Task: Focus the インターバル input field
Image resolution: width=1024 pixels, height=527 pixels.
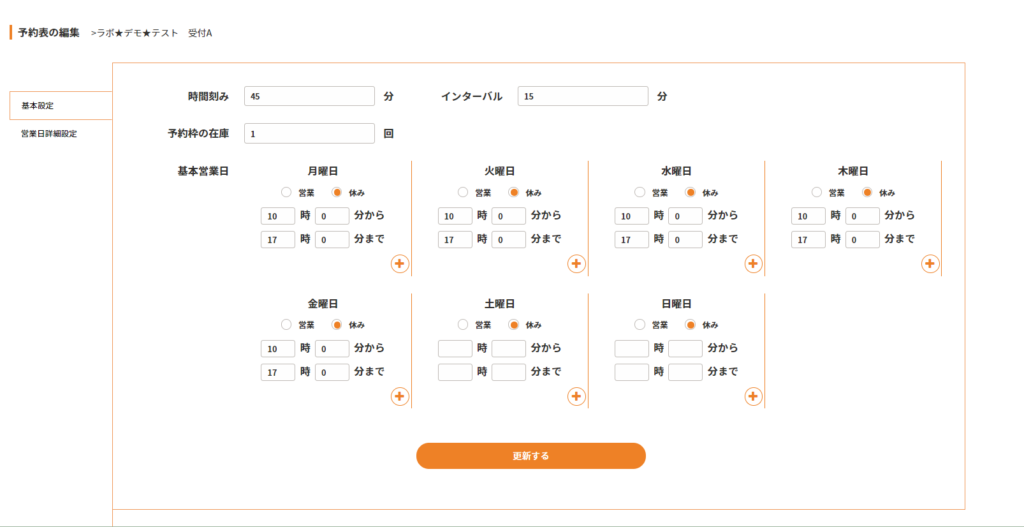Action: 583,96
